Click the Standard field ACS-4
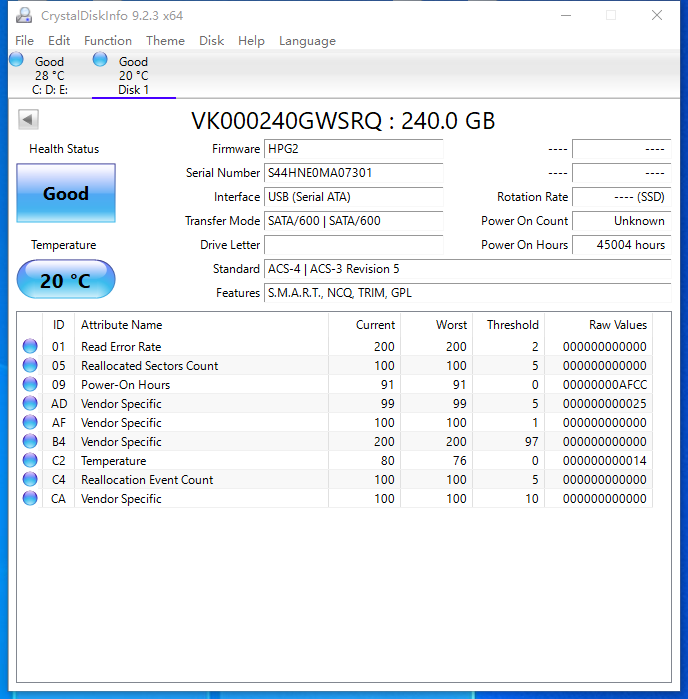The width and height of the screenshot is (688, 699). pyautogui.click(x=468, y=269)
